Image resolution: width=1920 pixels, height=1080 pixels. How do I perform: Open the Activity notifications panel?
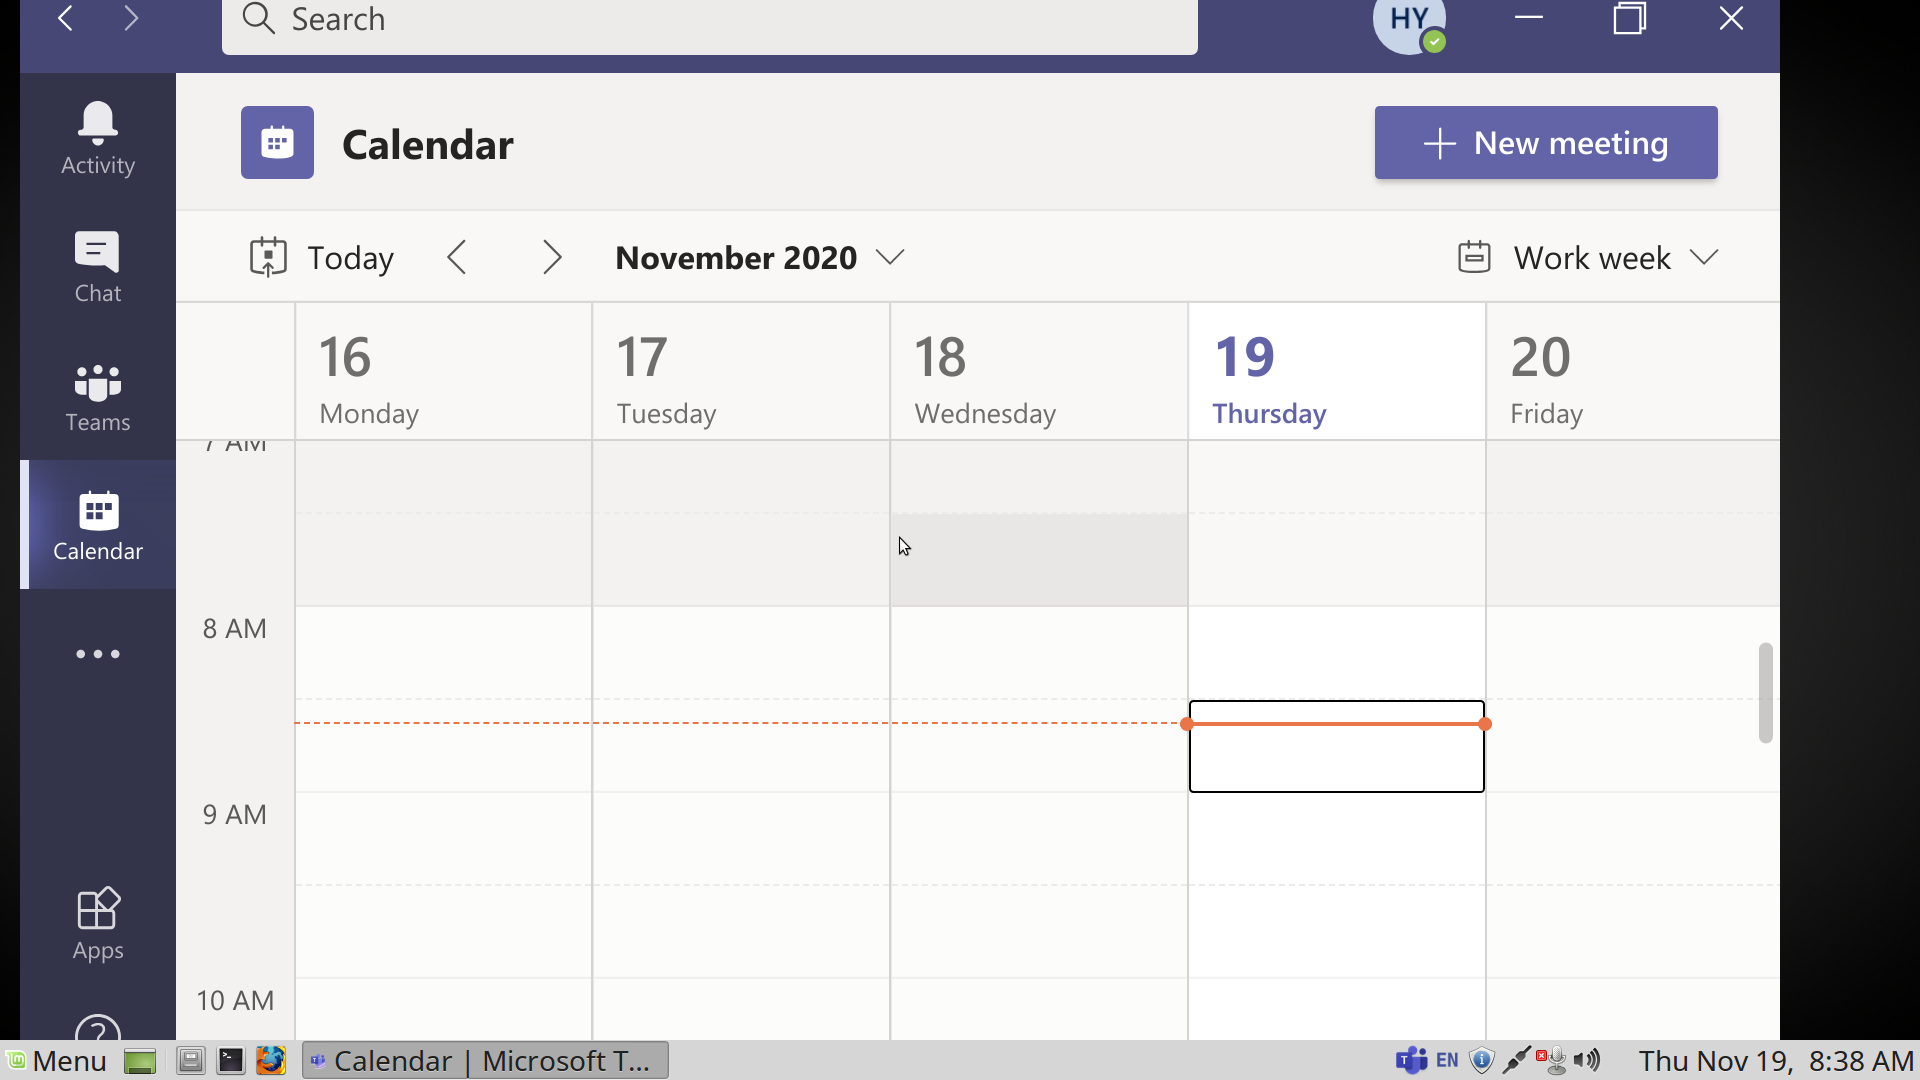[98, 137]
